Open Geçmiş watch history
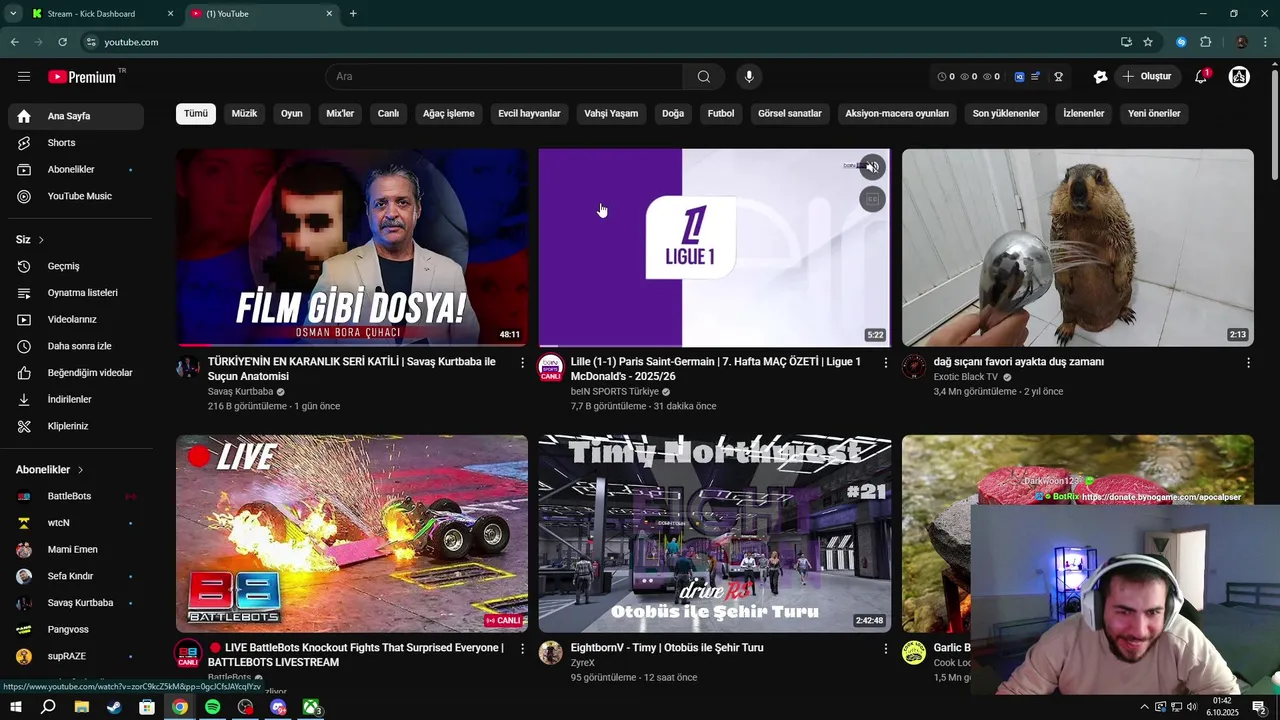This screenshot has height=720, width=1280. click(x=76, y=266)
